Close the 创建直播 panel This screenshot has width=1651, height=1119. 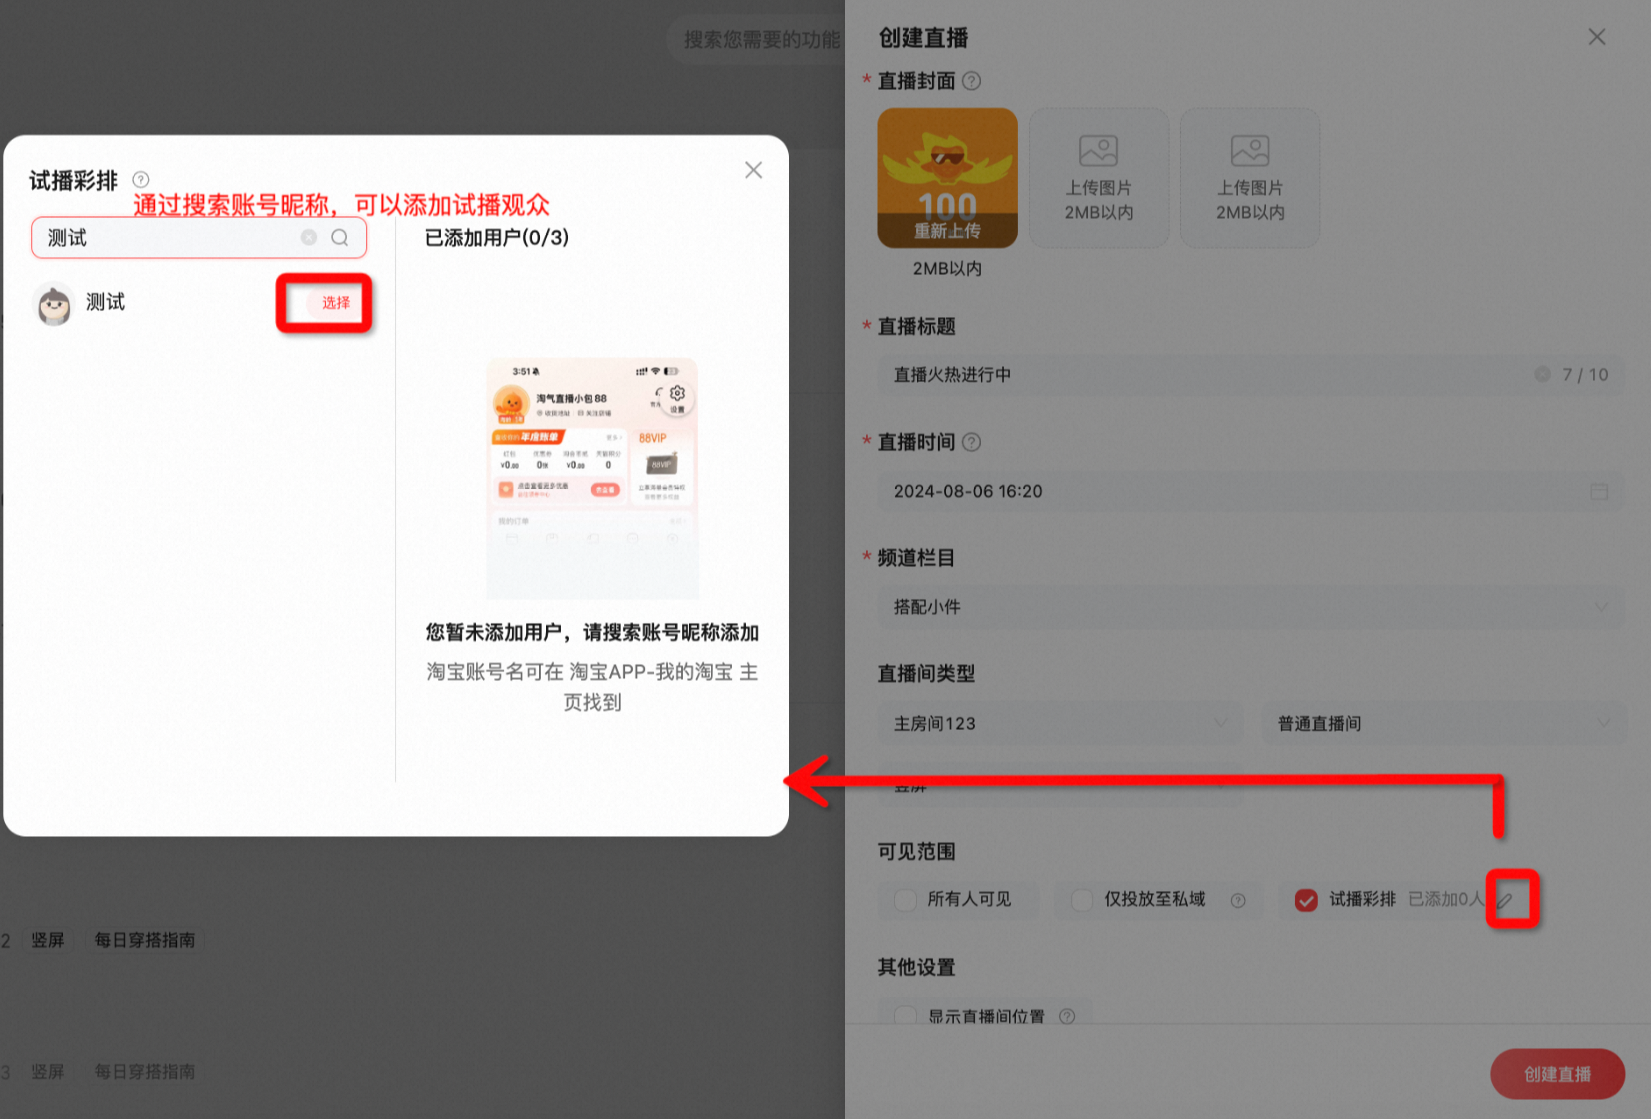coord(1596,37)
